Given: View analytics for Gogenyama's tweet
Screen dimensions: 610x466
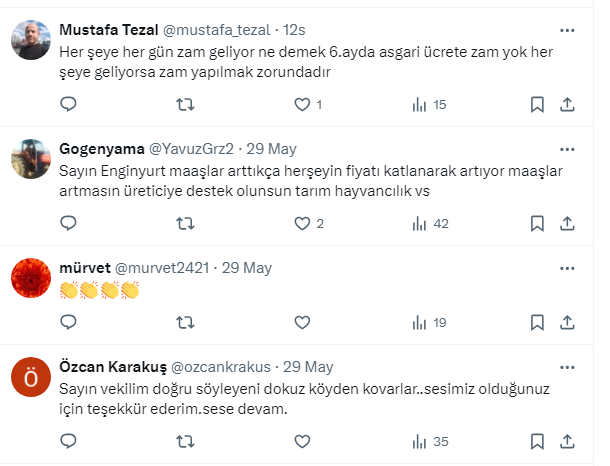Looking at the screenshot, I should pyautogui.click(x=419, y=223).
